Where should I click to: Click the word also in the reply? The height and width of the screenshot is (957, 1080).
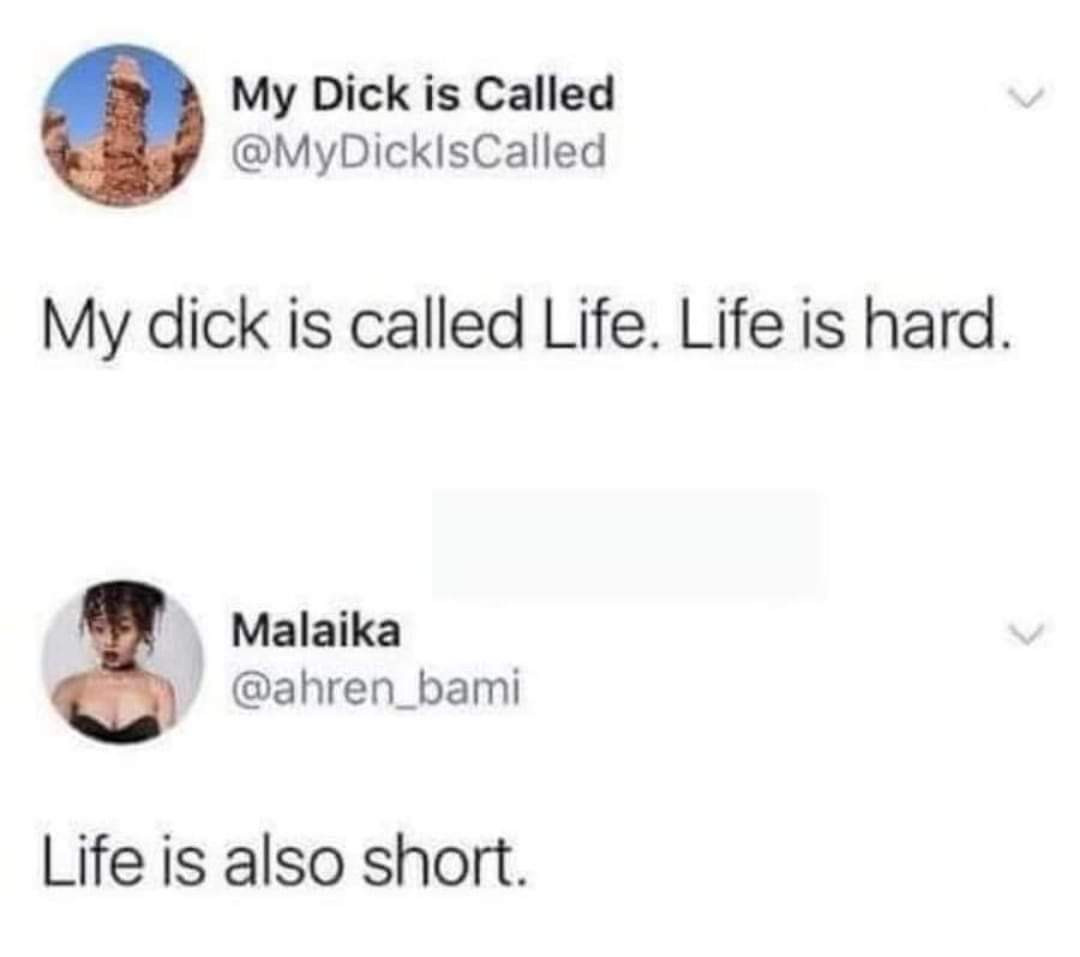(282, 861)
